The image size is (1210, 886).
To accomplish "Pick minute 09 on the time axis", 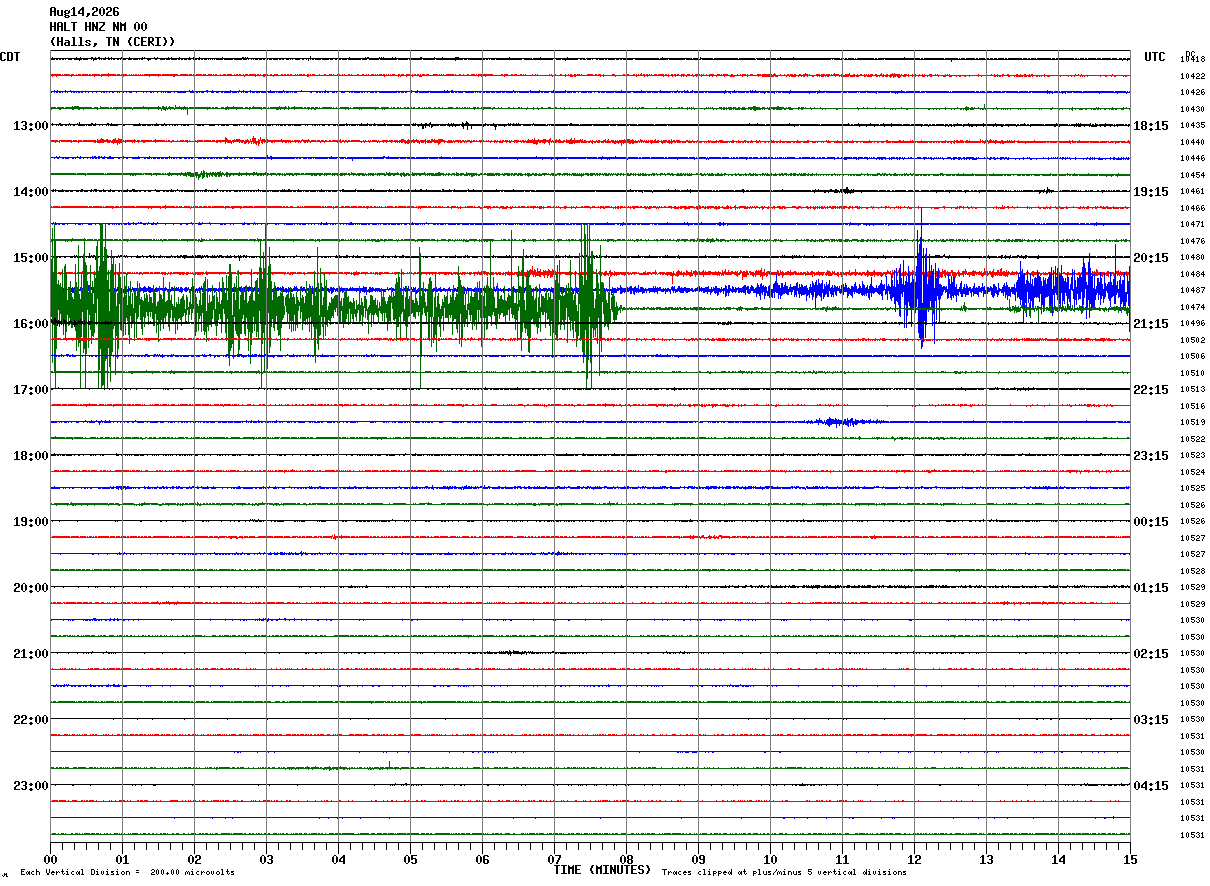I will (698, 859).
